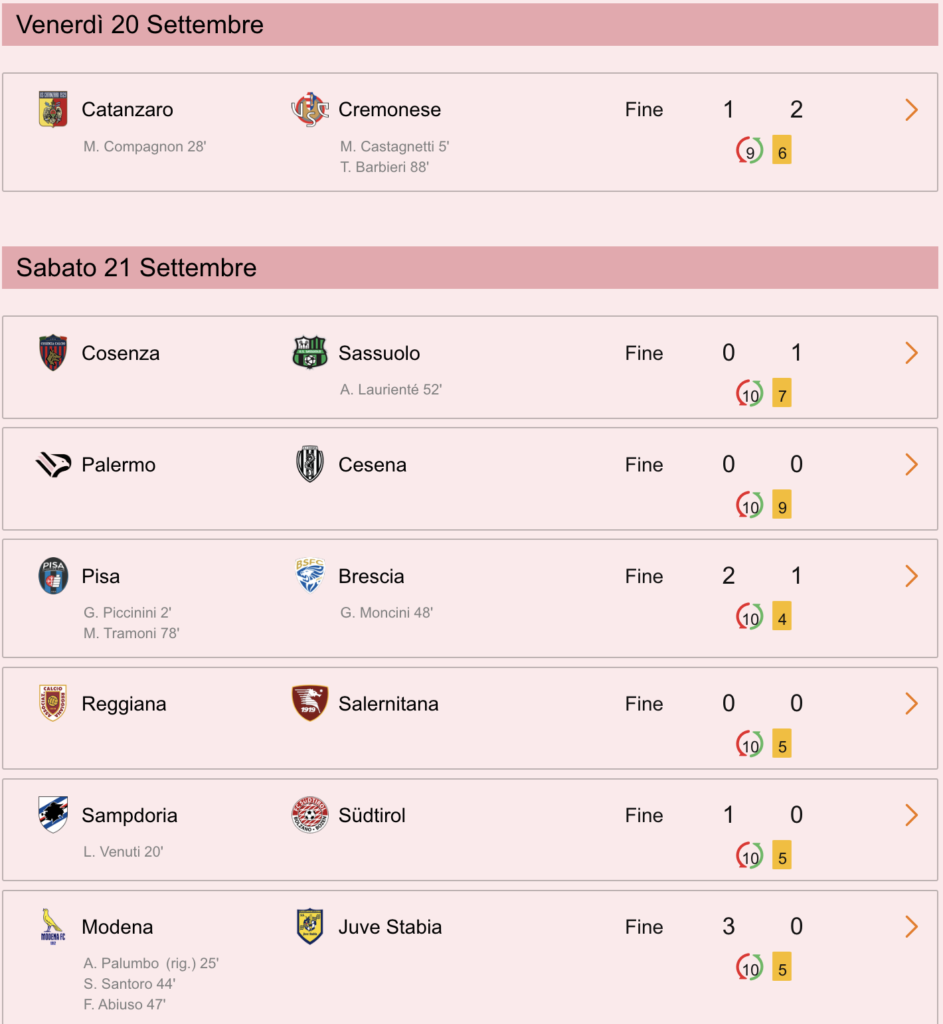Click the round 9 indicator under Catanzaro score
This screenshot has width=943, height=1024.
pos(750,152)
